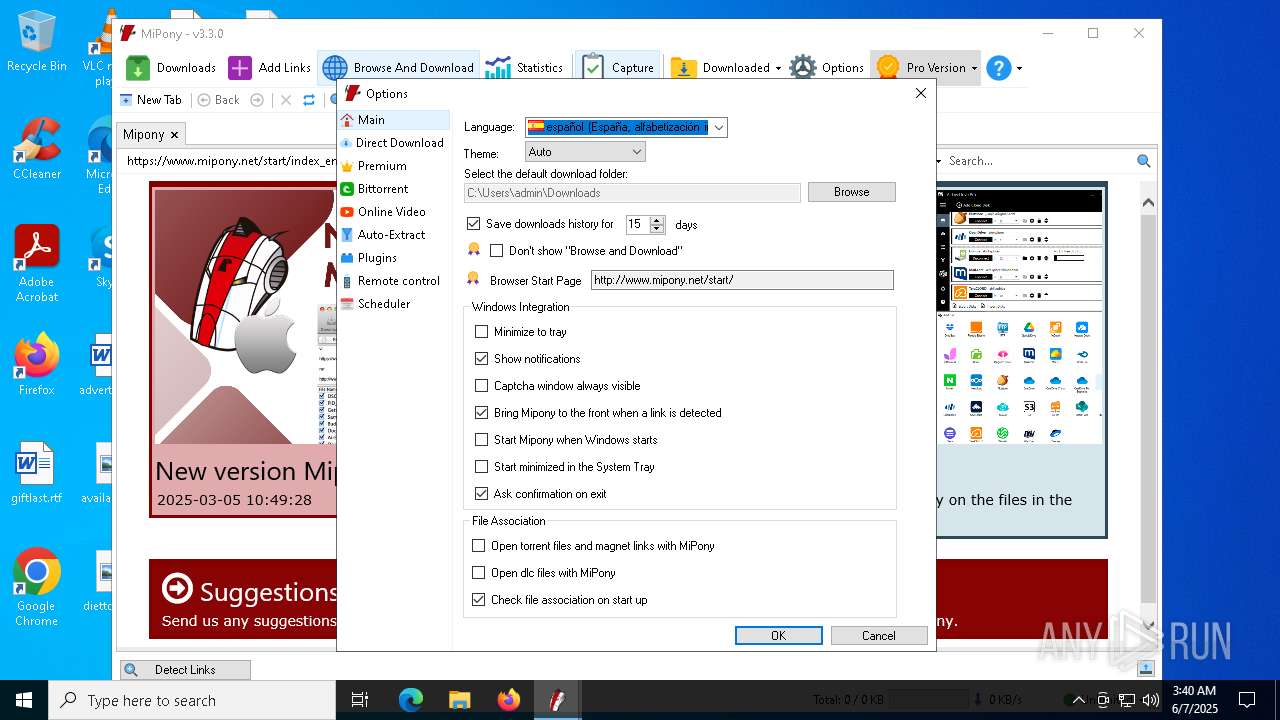Cancel the Options dialog
The width and height of the screenshot is (1280, 720).
coord(879,636)
